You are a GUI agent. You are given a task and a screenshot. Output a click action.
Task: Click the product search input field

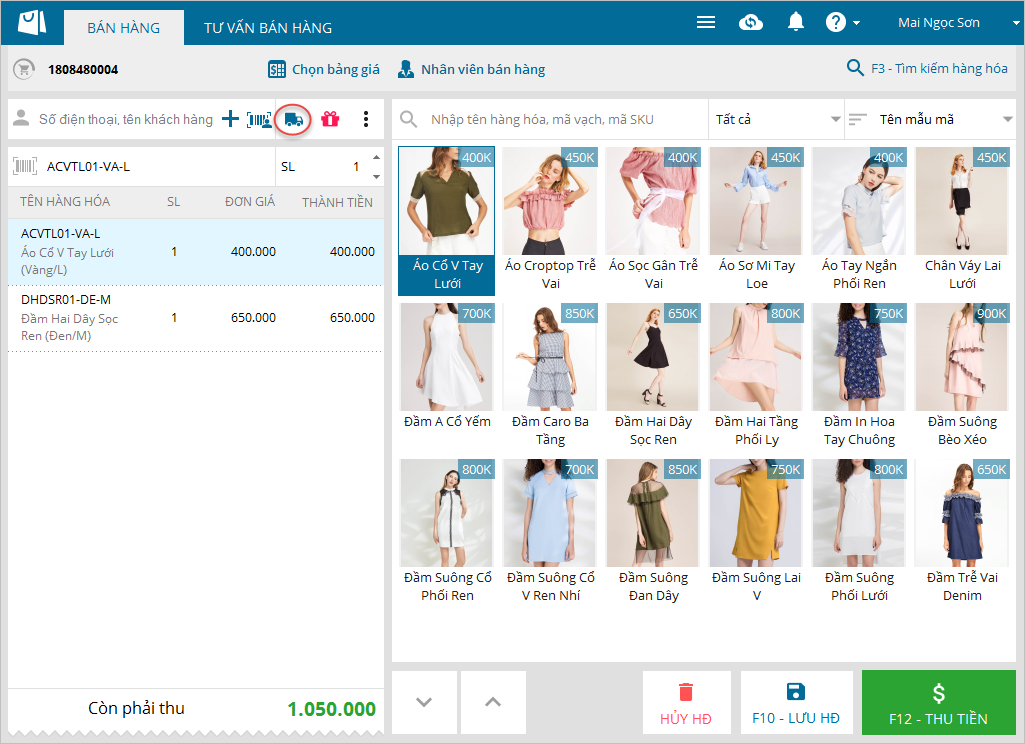[x=560, y=119]
